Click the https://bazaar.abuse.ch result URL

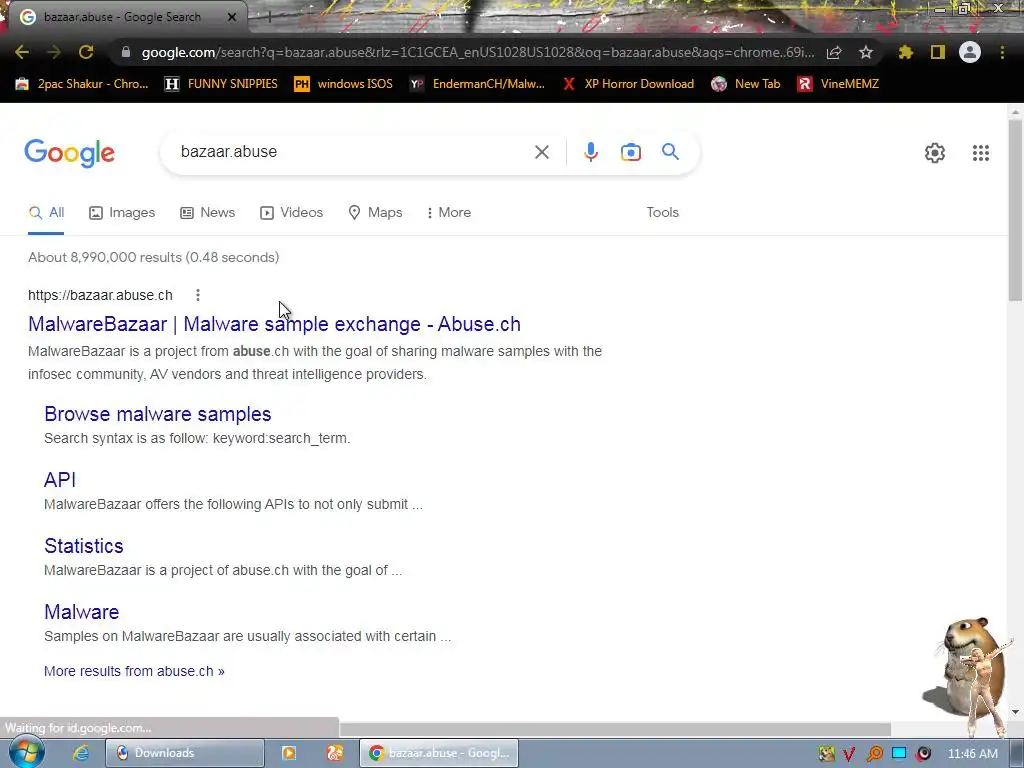pyautogui.click(x=100, y=295)
